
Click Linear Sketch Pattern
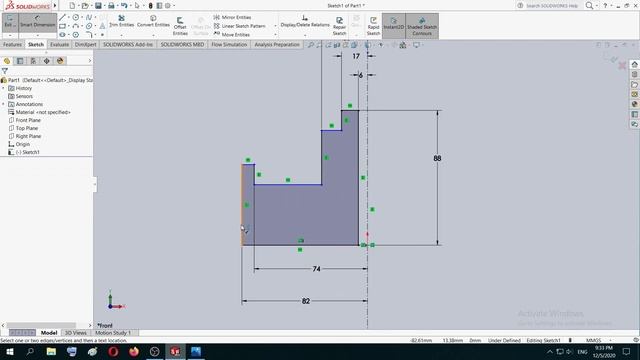coord(240,26)
